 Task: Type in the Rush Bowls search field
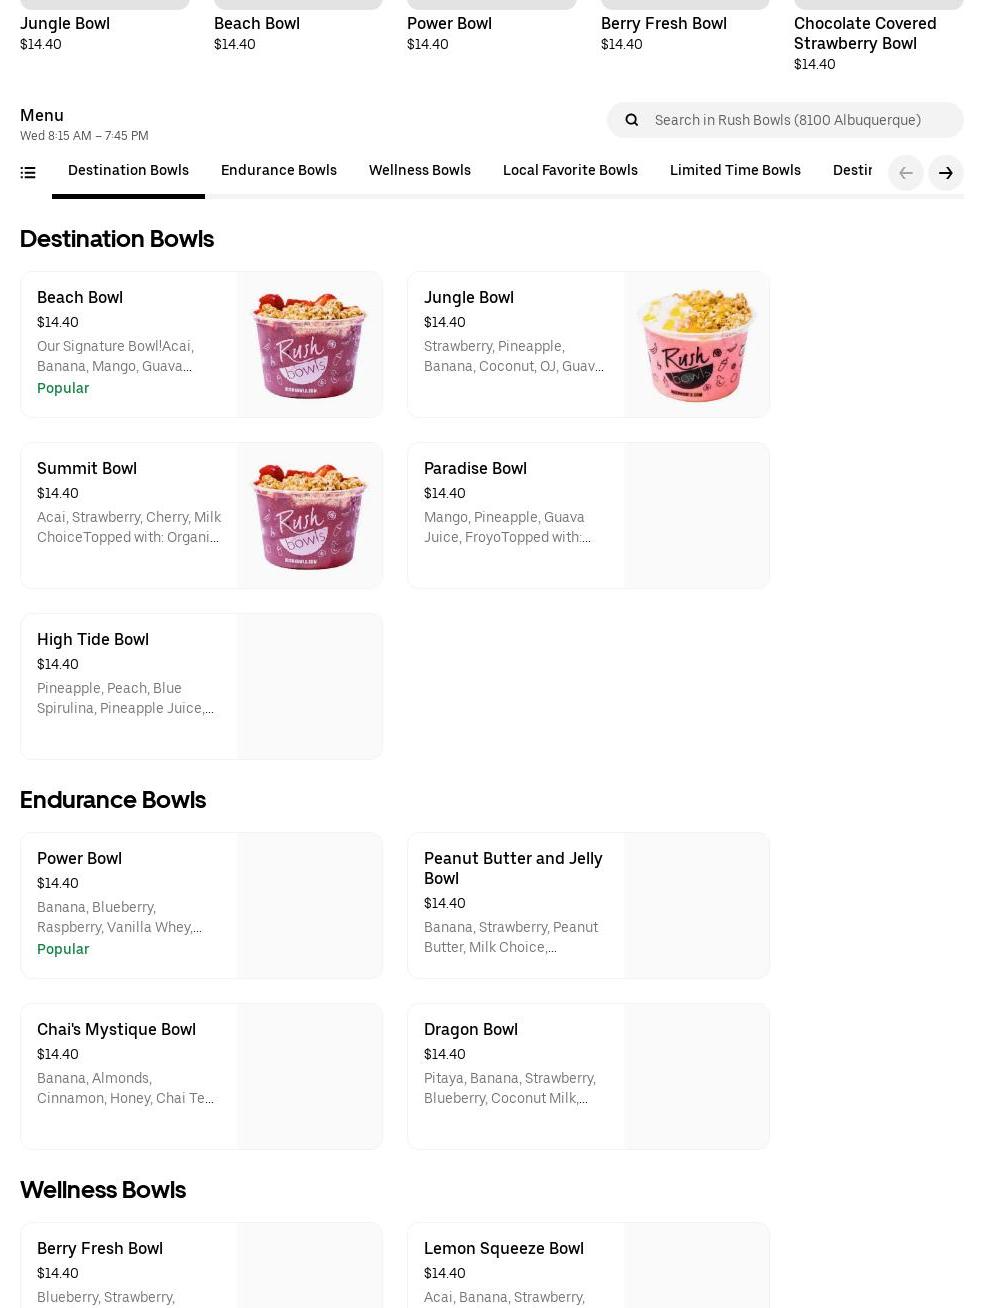800,120
